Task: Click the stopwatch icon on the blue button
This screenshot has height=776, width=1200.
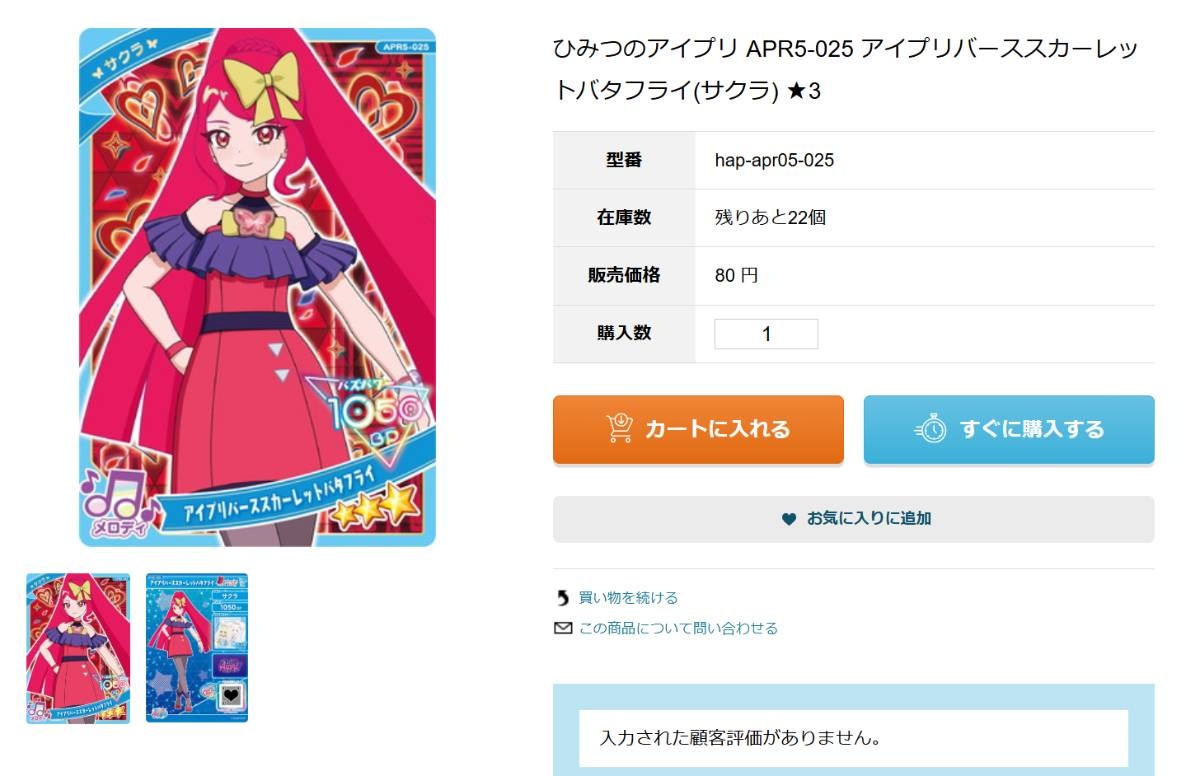Action: (931, 429)
